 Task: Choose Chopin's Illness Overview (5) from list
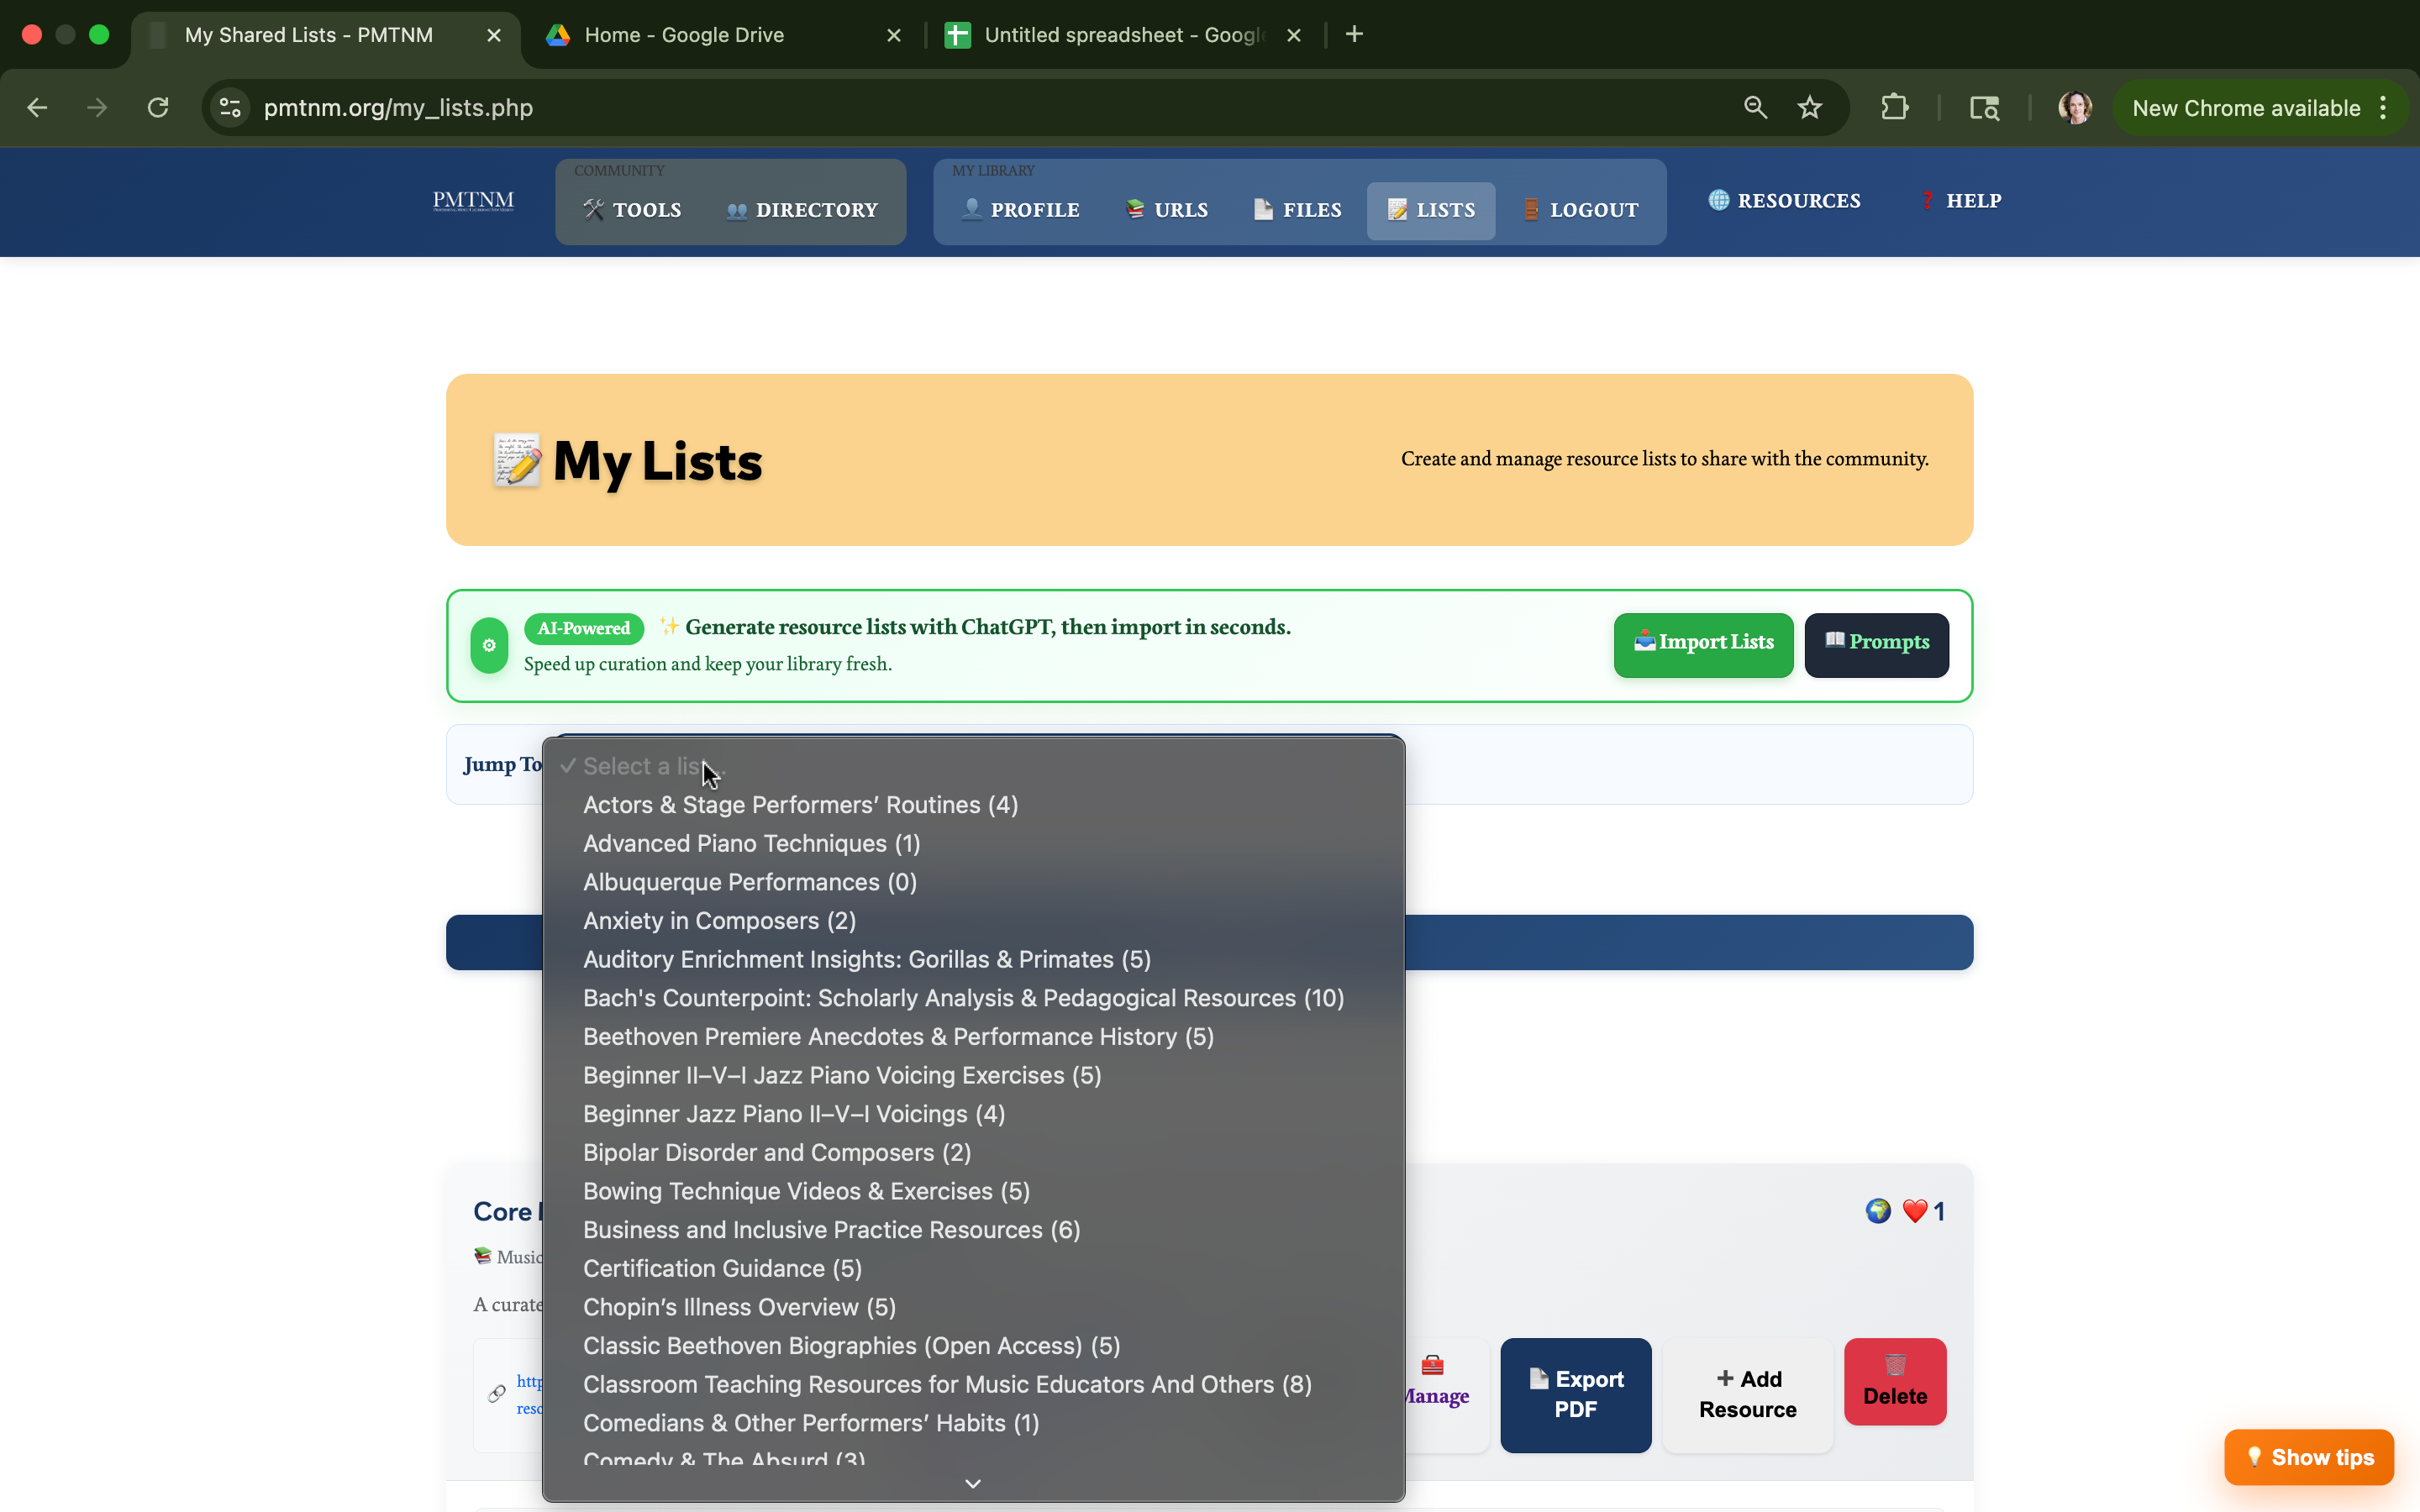tap(739, 1307)
